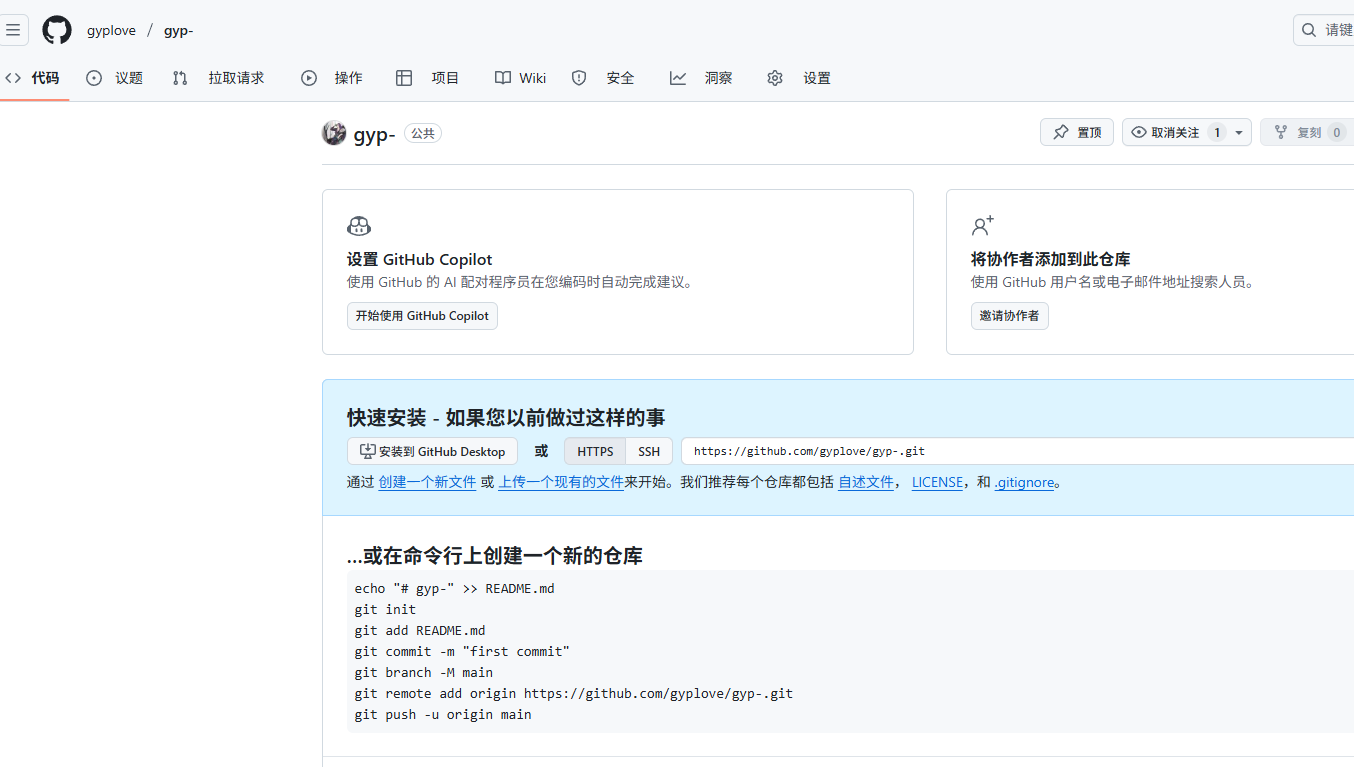Expand the watch options dropdown arrow
The height and width of the screenshot is (767, 1354).
[1239, 132]
